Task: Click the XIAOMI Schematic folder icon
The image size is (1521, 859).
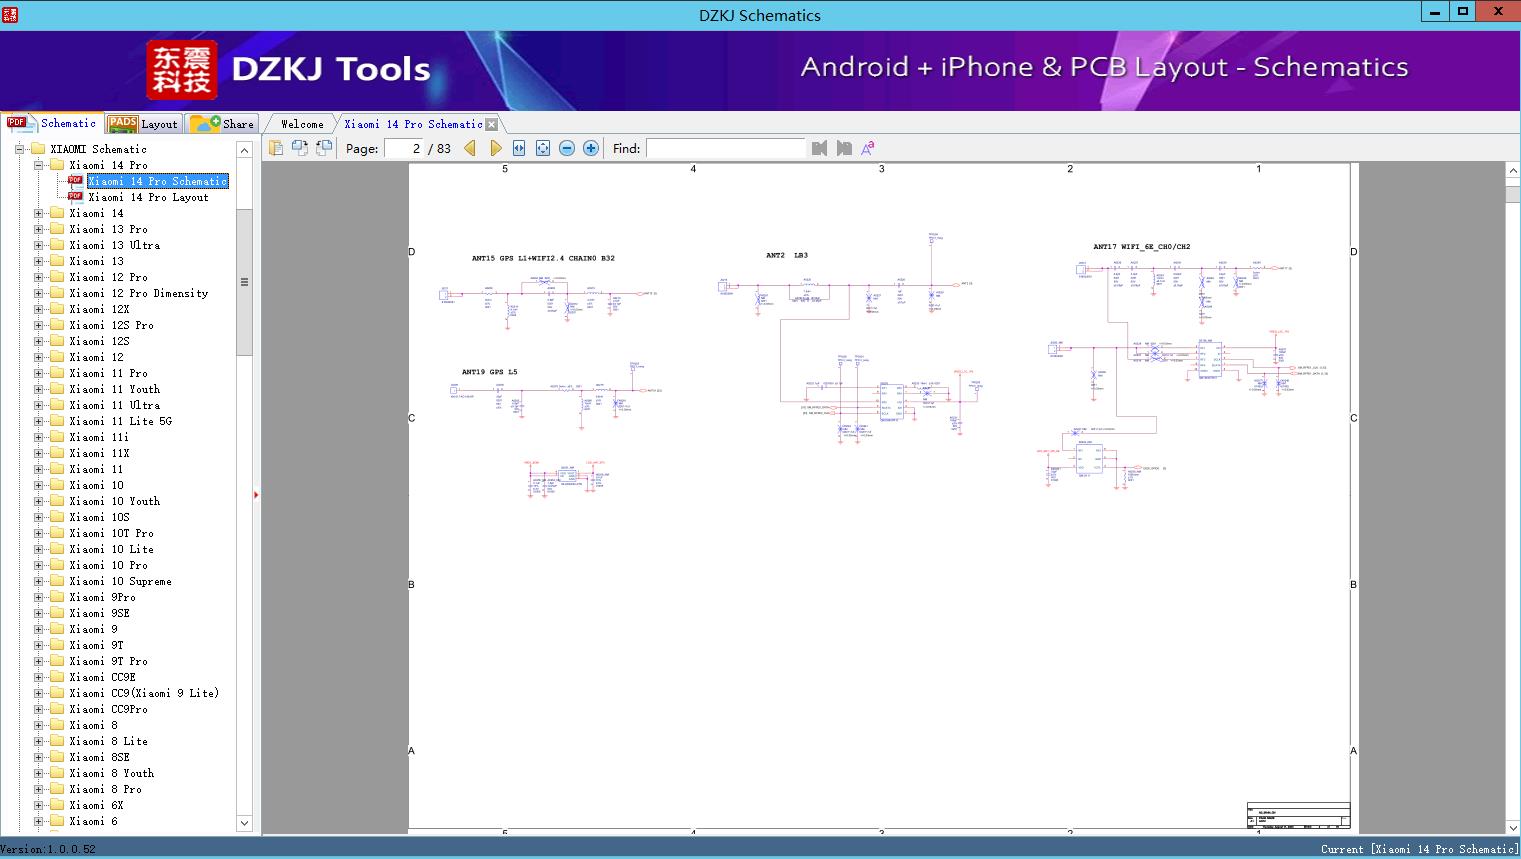Action: (x=38, y=149)
